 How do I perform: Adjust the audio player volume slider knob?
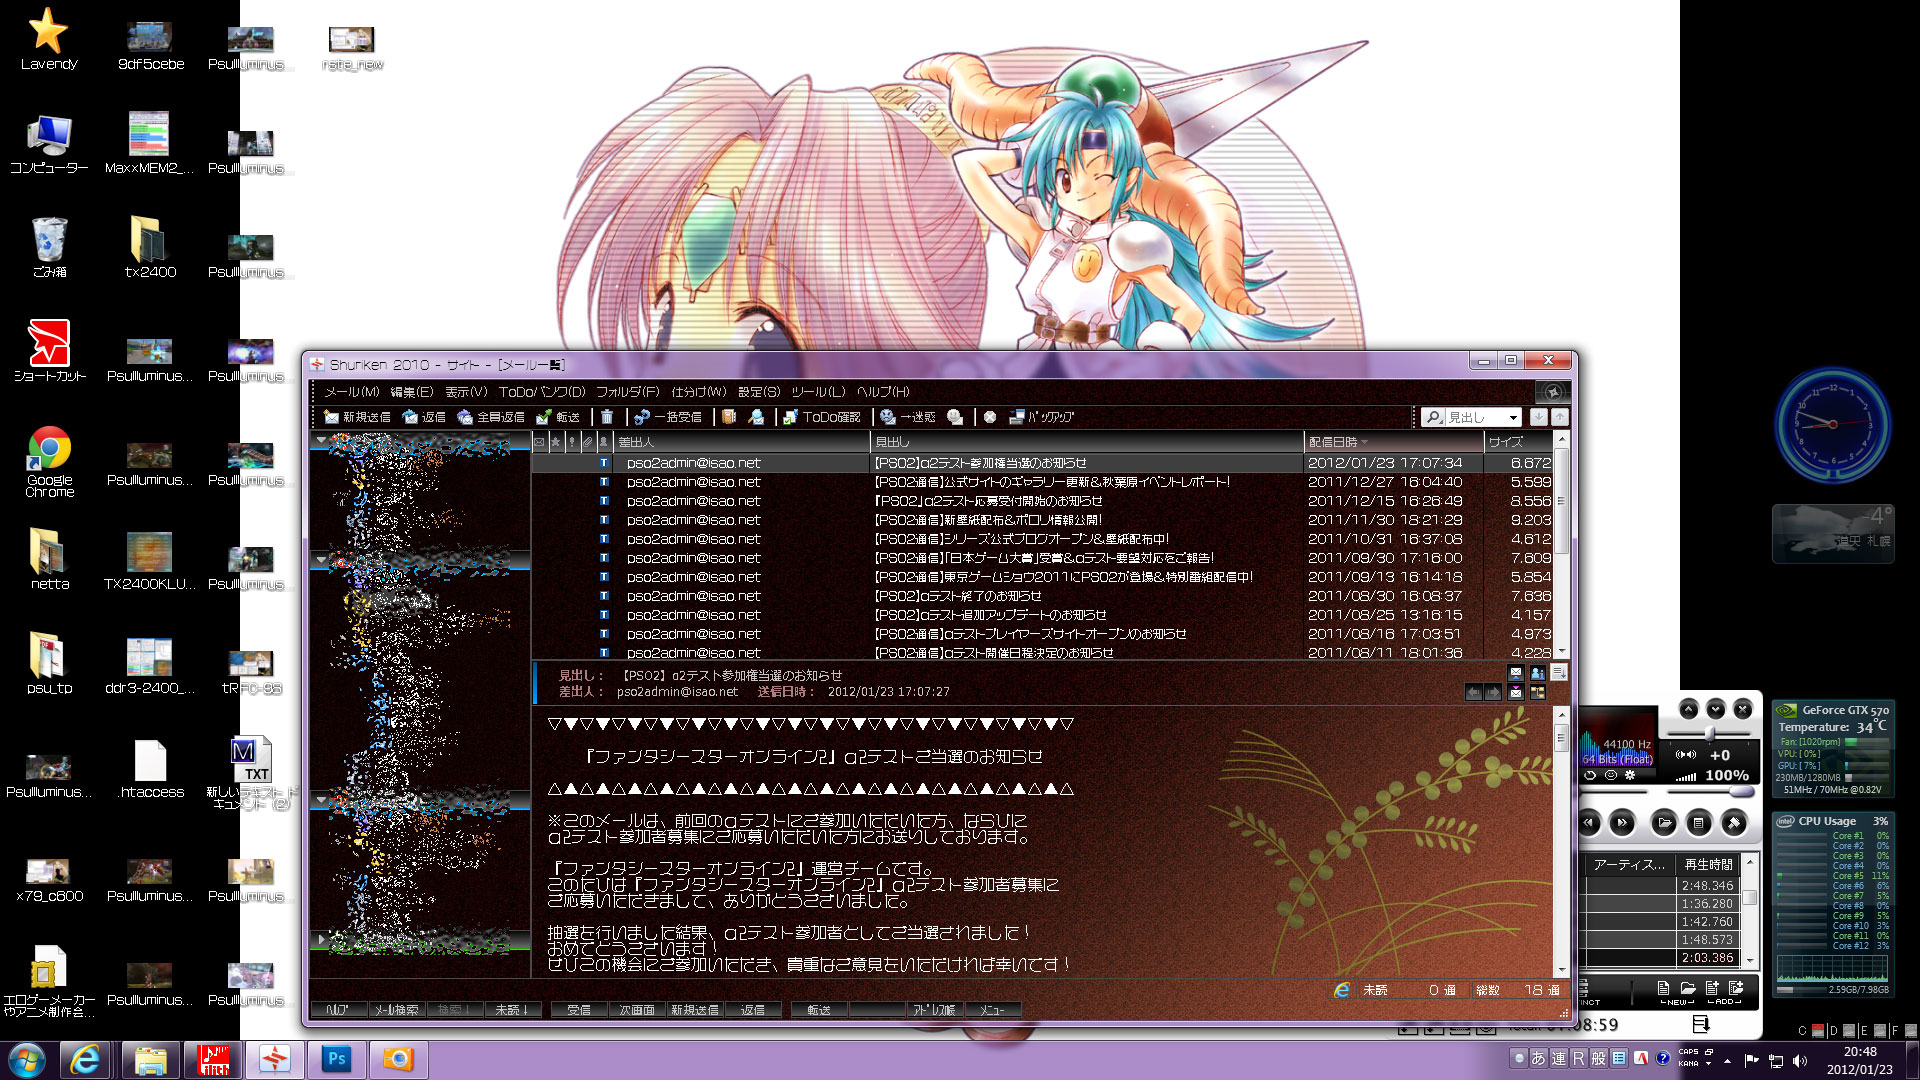pyautogui.click(x=1741, y=792)
